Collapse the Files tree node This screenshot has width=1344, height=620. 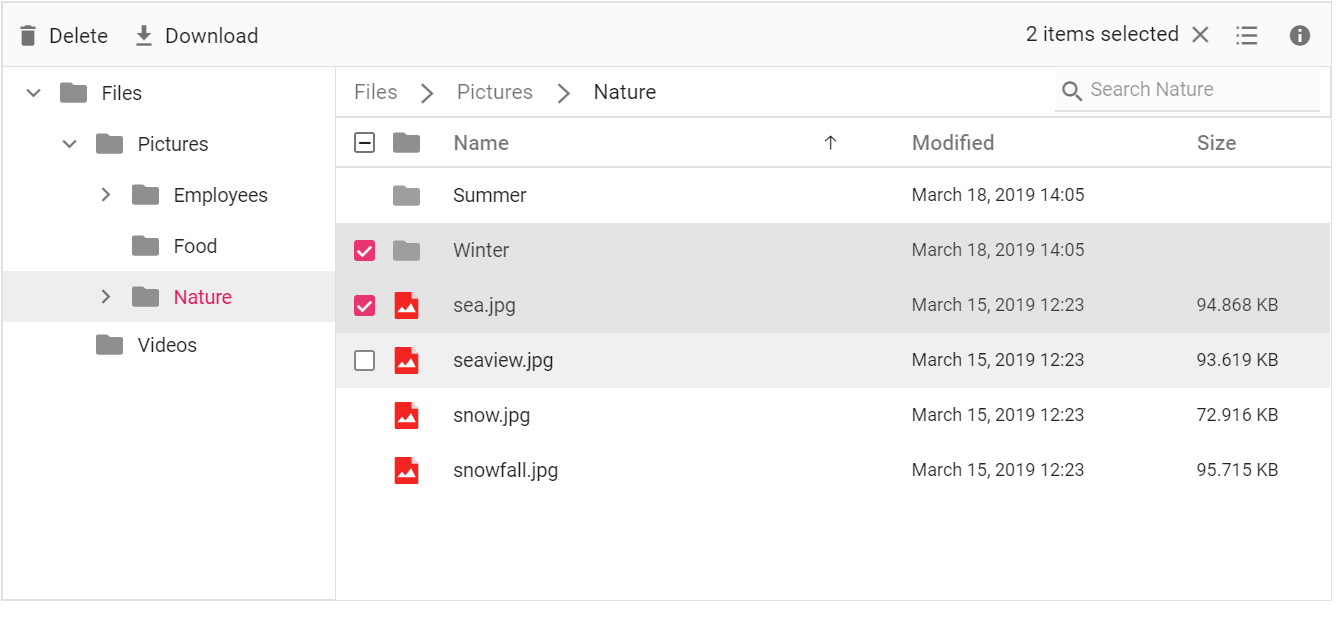[33, 93]
